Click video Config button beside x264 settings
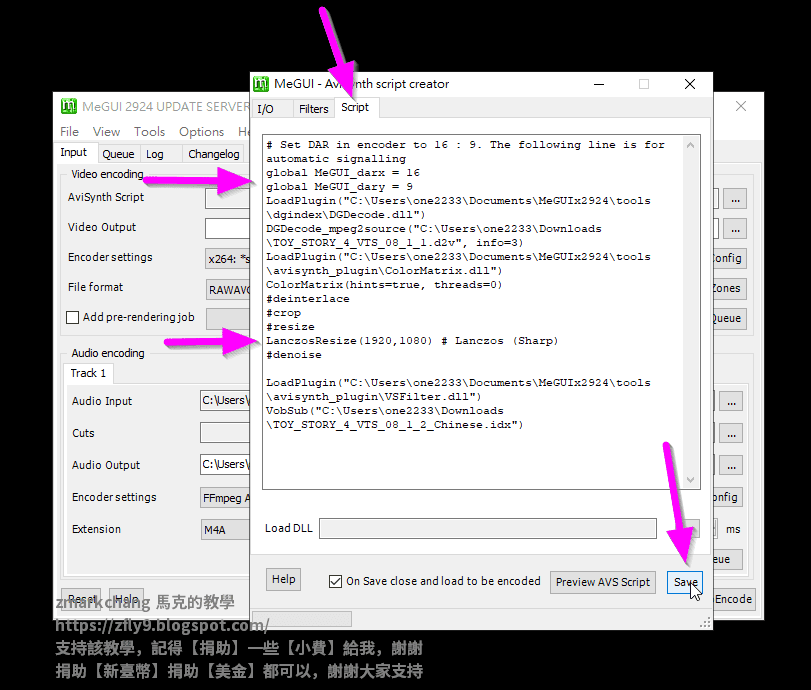 [x=729, y=258]
